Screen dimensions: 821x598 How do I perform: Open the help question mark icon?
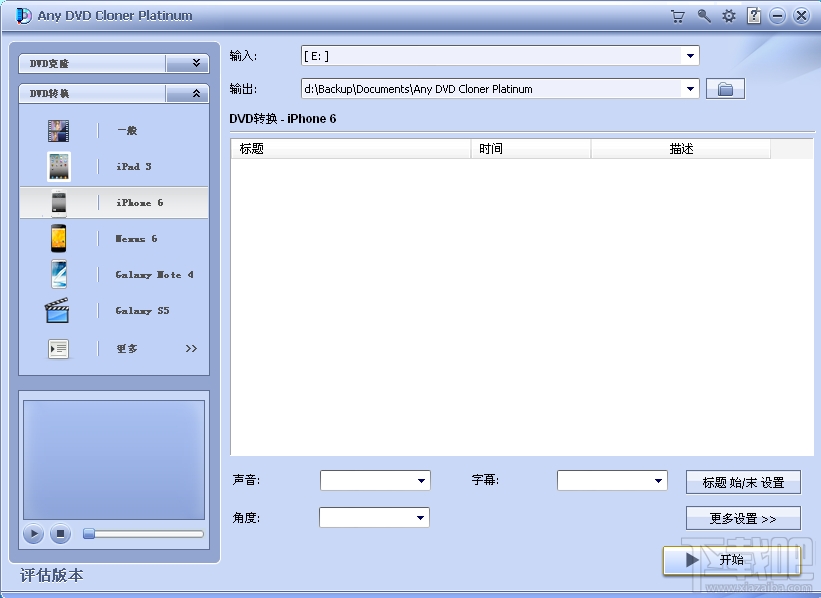pos(753,16)
